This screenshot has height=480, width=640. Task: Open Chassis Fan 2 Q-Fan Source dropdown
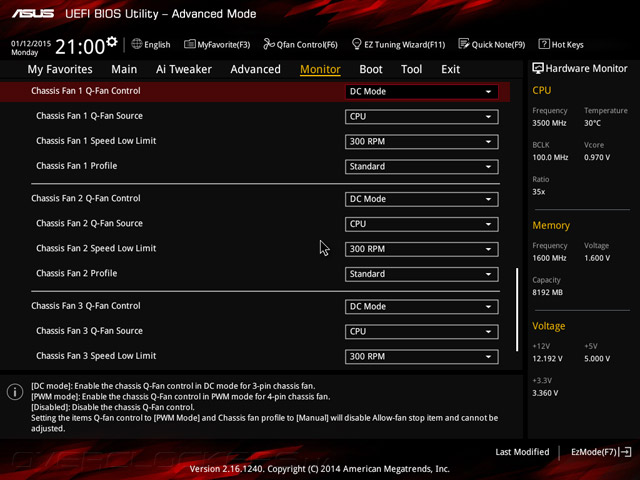(x=422, y=224)
